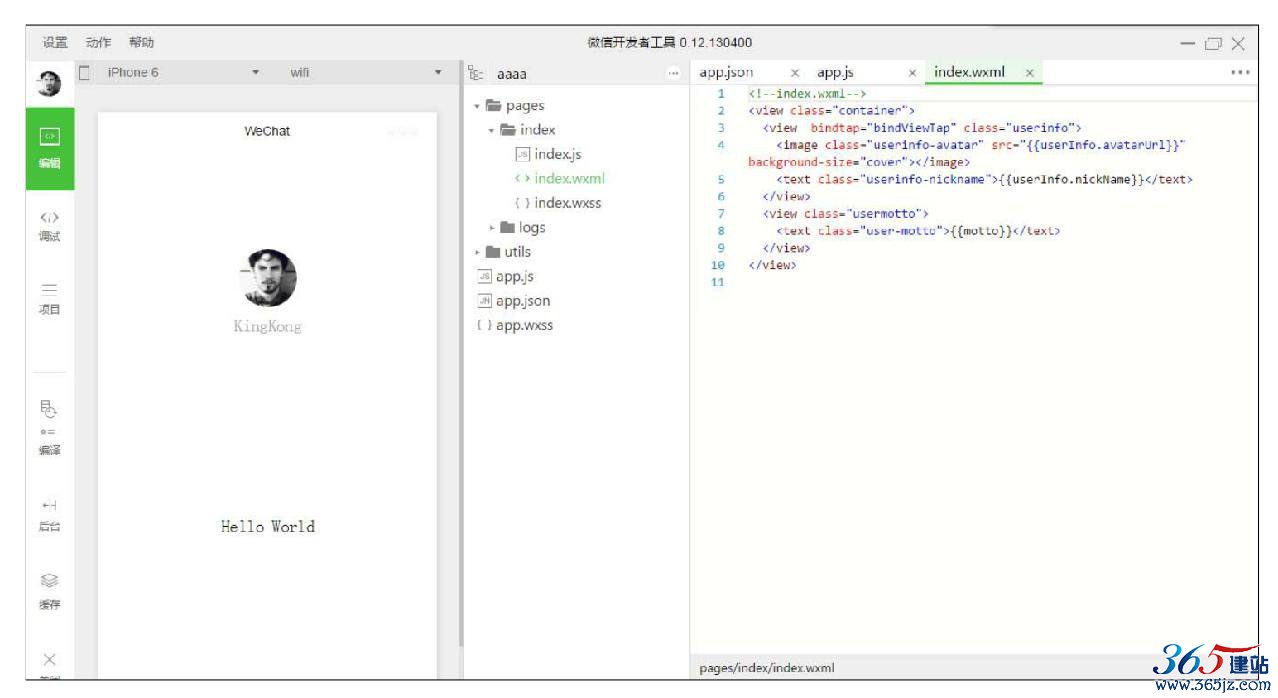1278x698 pixels.
Task: Close the index.wxml tab
Action: coord(1029,73)
